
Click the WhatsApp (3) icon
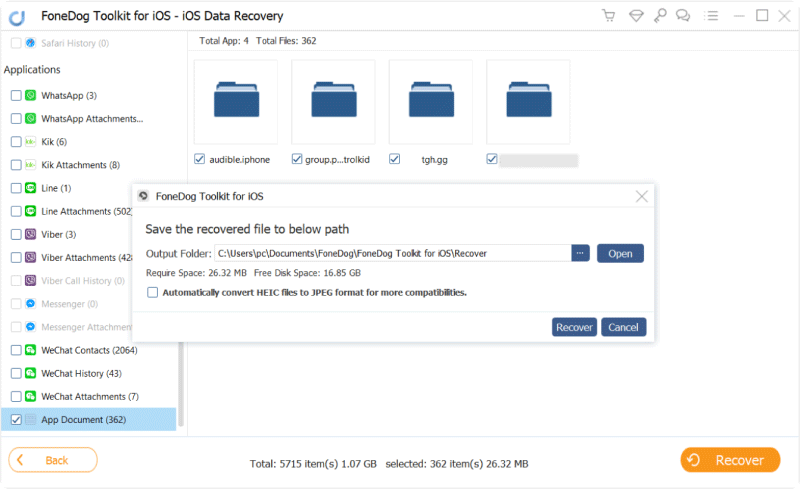(31, 95)
